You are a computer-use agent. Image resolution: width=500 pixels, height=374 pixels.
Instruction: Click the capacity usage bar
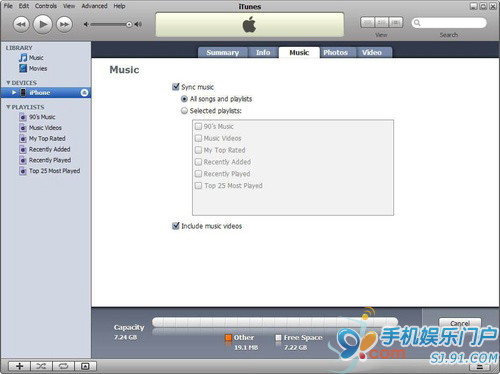(x=275, y=322)
